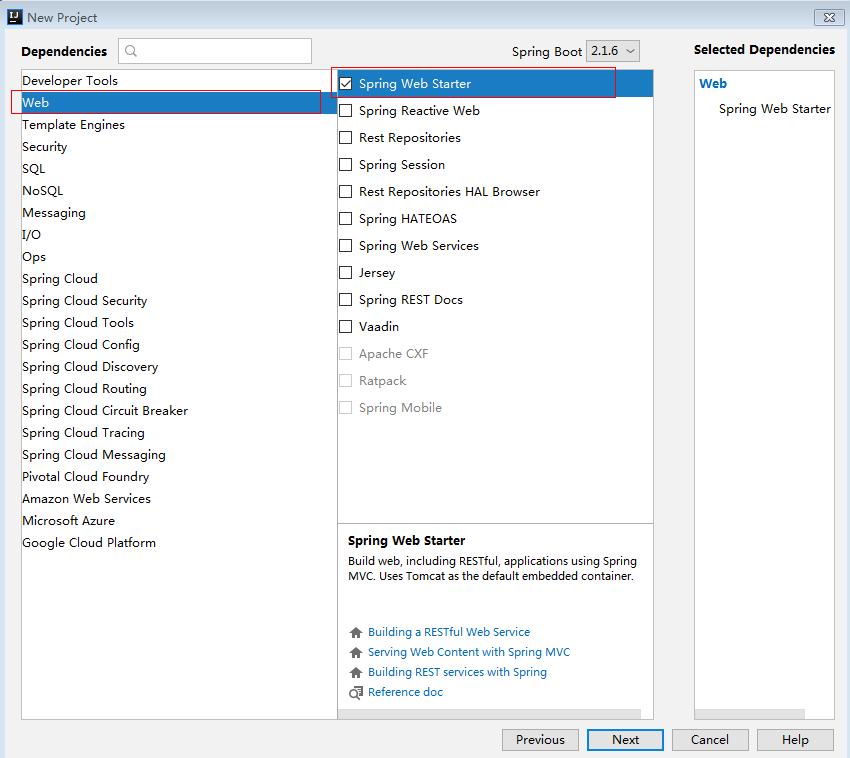
Task: Tick the Spring Session checkbox
Action: coord(345,164)
